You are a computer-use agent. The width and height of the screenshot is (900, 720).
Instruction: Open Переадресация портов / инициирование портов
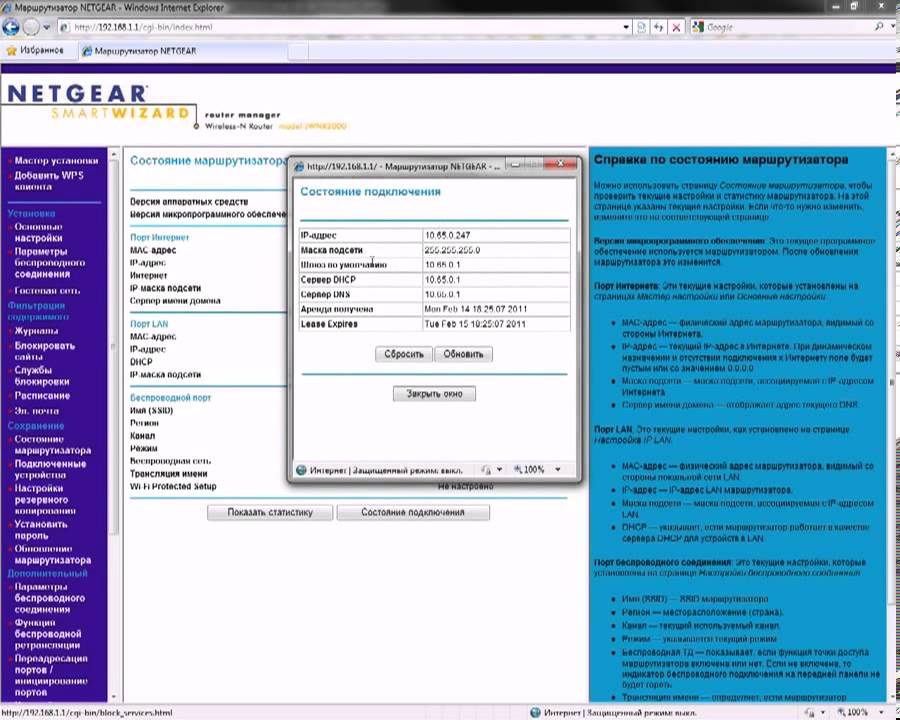51,675
